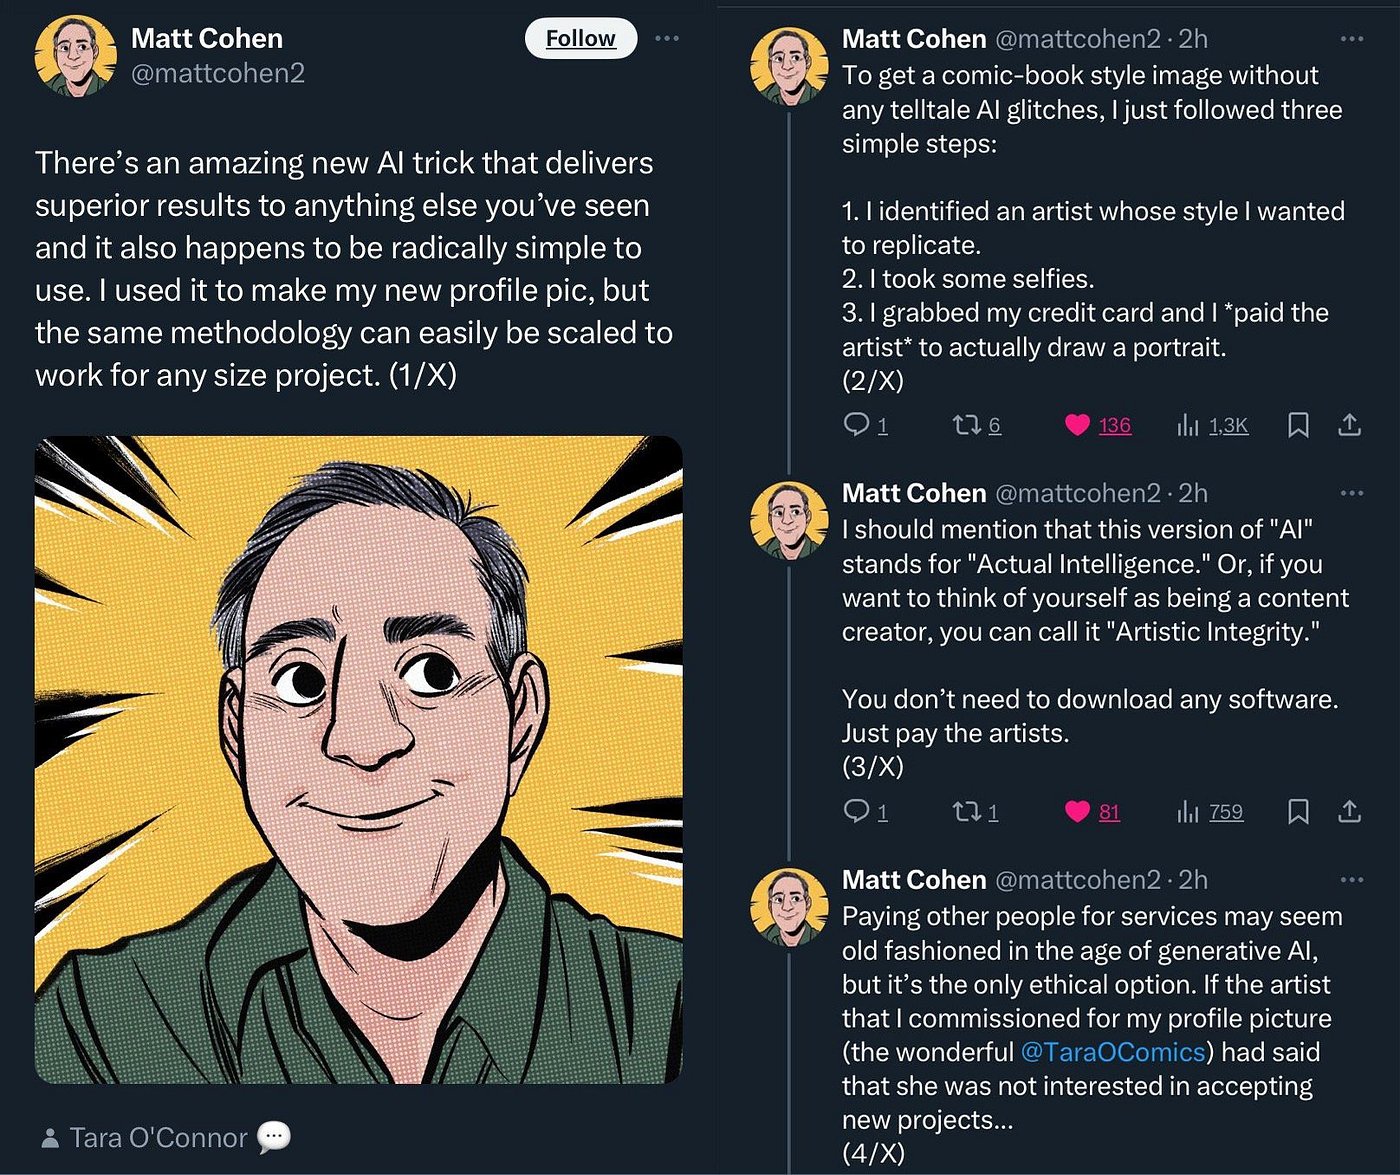1400x1175 pixels.
Task: Open more options on the (2/X) tweet
Action: click(1351, 39)
